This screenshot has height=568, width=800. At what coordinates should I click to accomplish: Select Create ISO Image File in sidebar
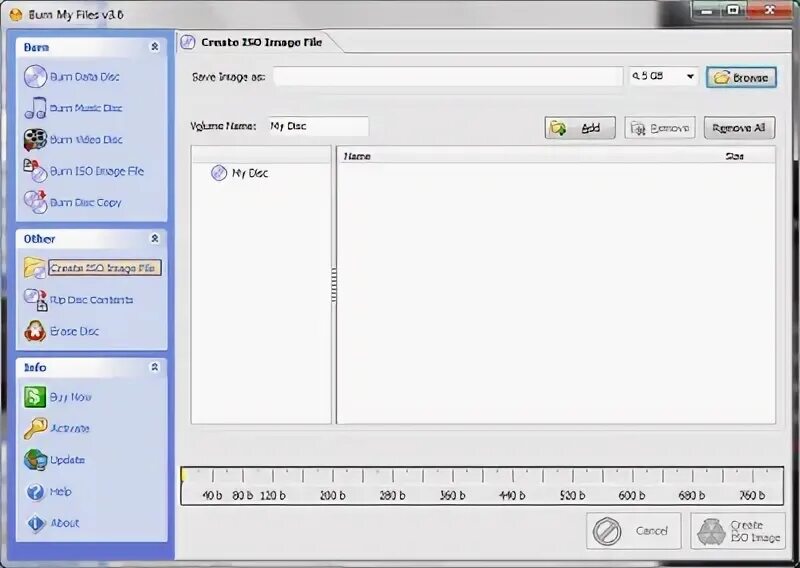pyautogui.click(x=105, y=268)
